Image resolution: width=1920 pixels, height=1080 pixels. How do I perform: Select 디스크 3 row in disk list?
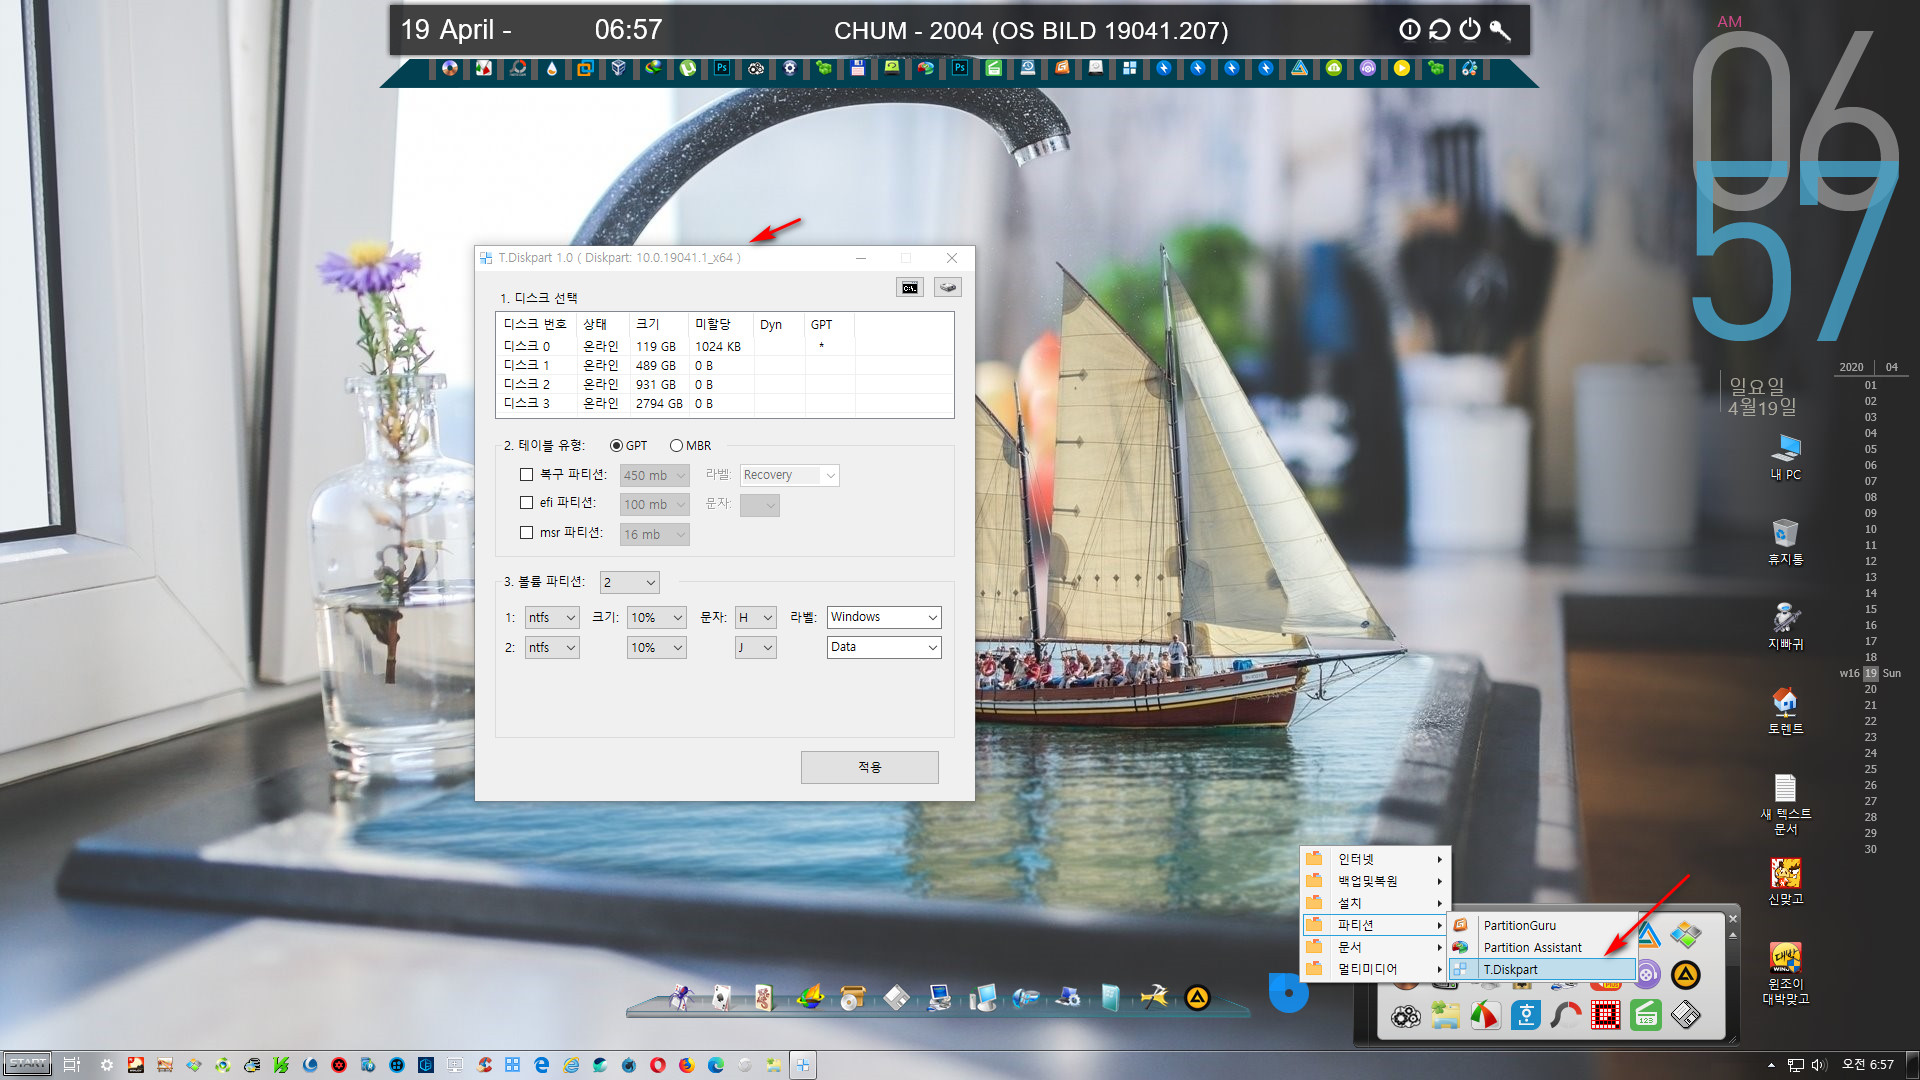click(724, 404)
